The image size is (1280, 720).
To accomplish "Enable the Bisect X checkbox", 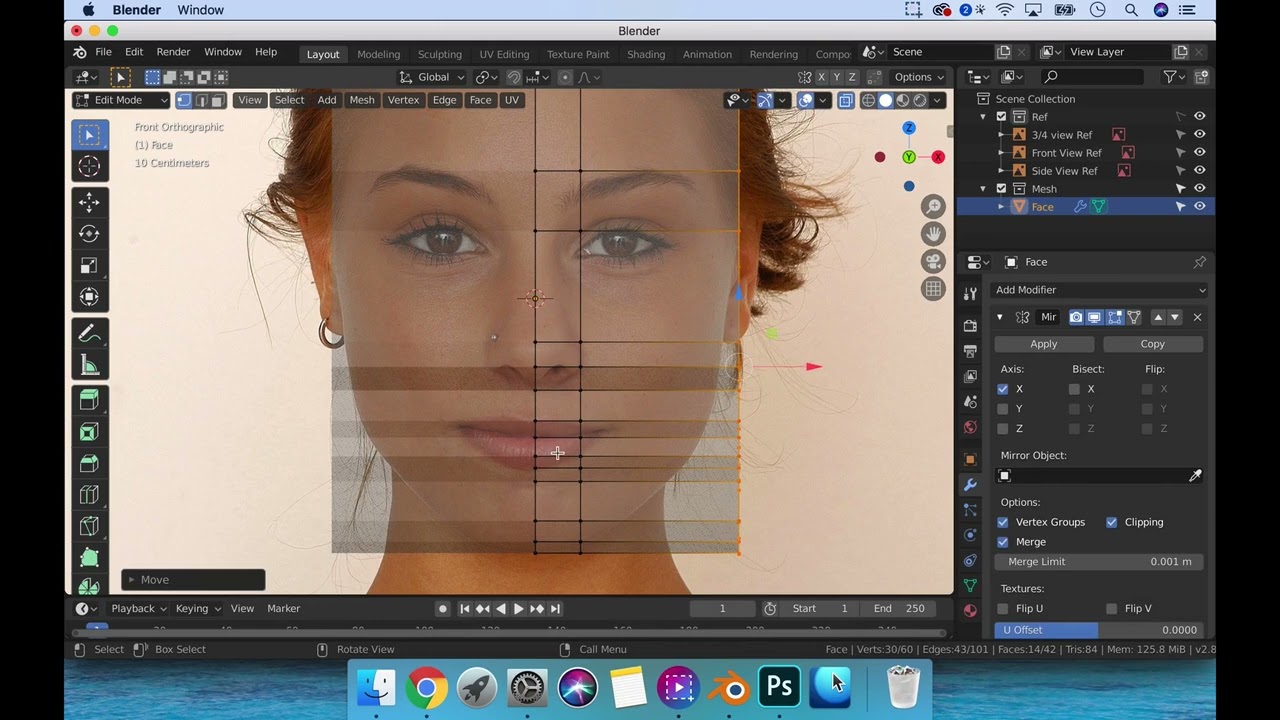I will tap(1074, 389).
